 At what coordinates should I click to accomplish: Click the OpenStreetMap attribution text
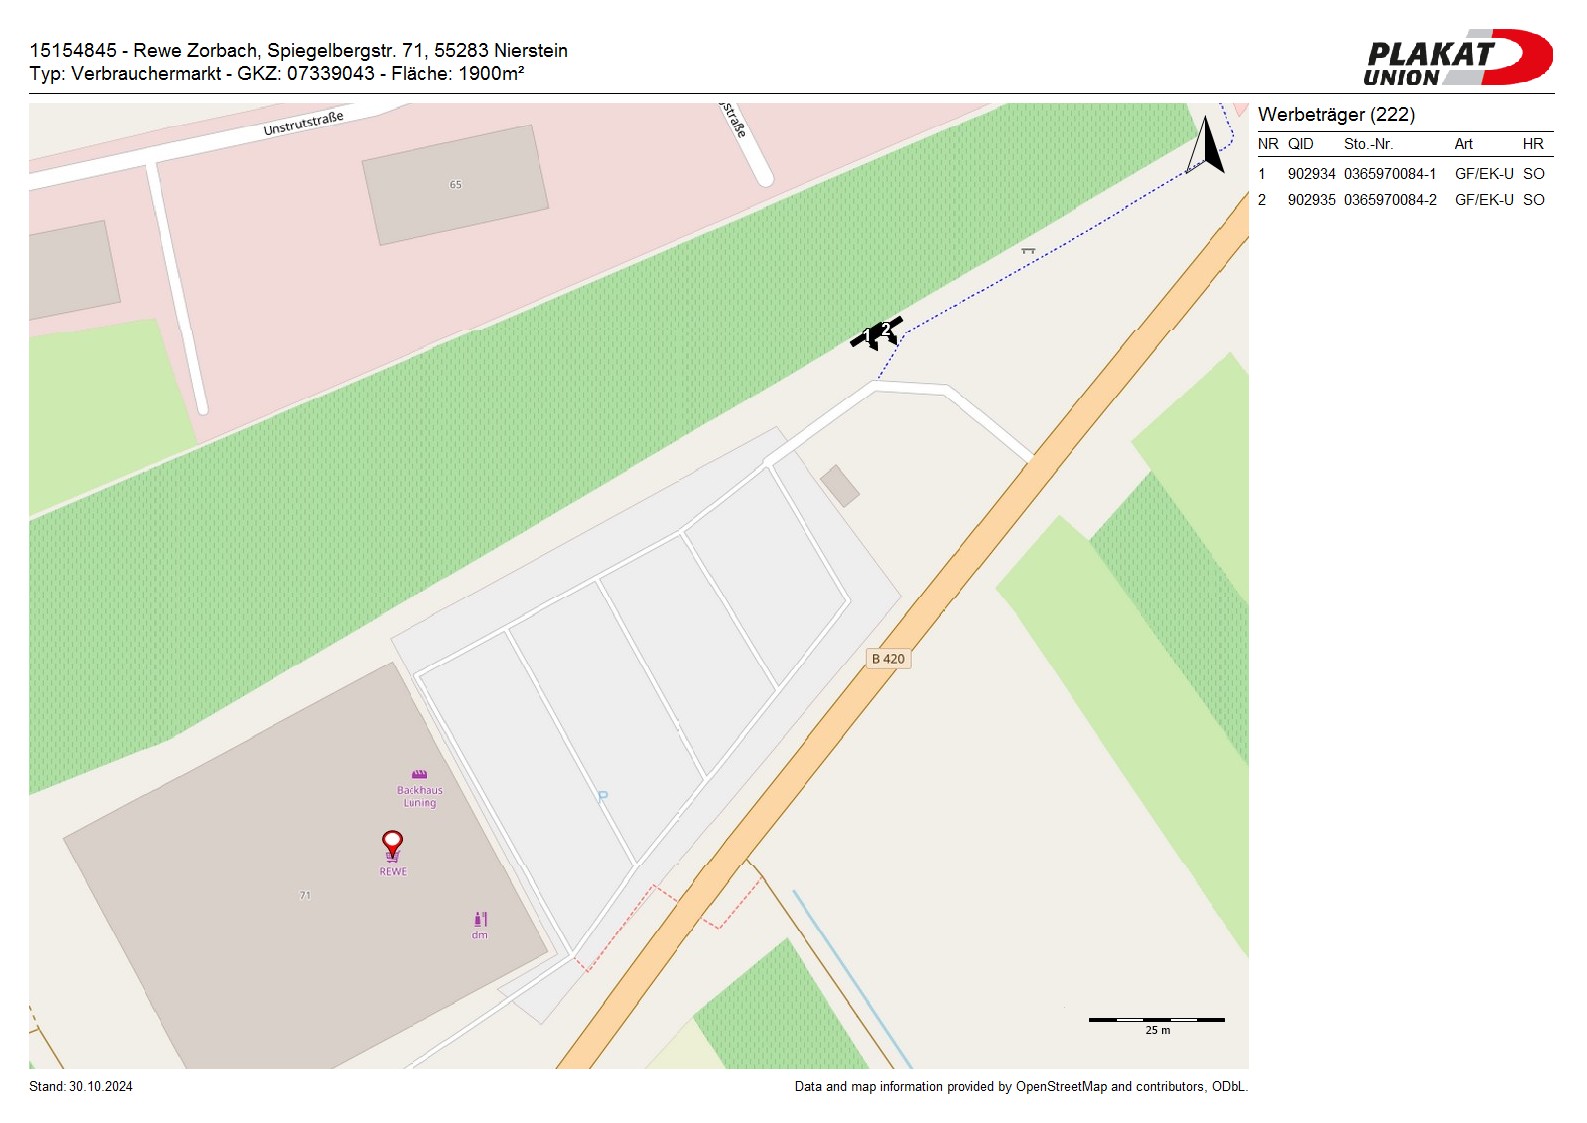(1020, 1087)
